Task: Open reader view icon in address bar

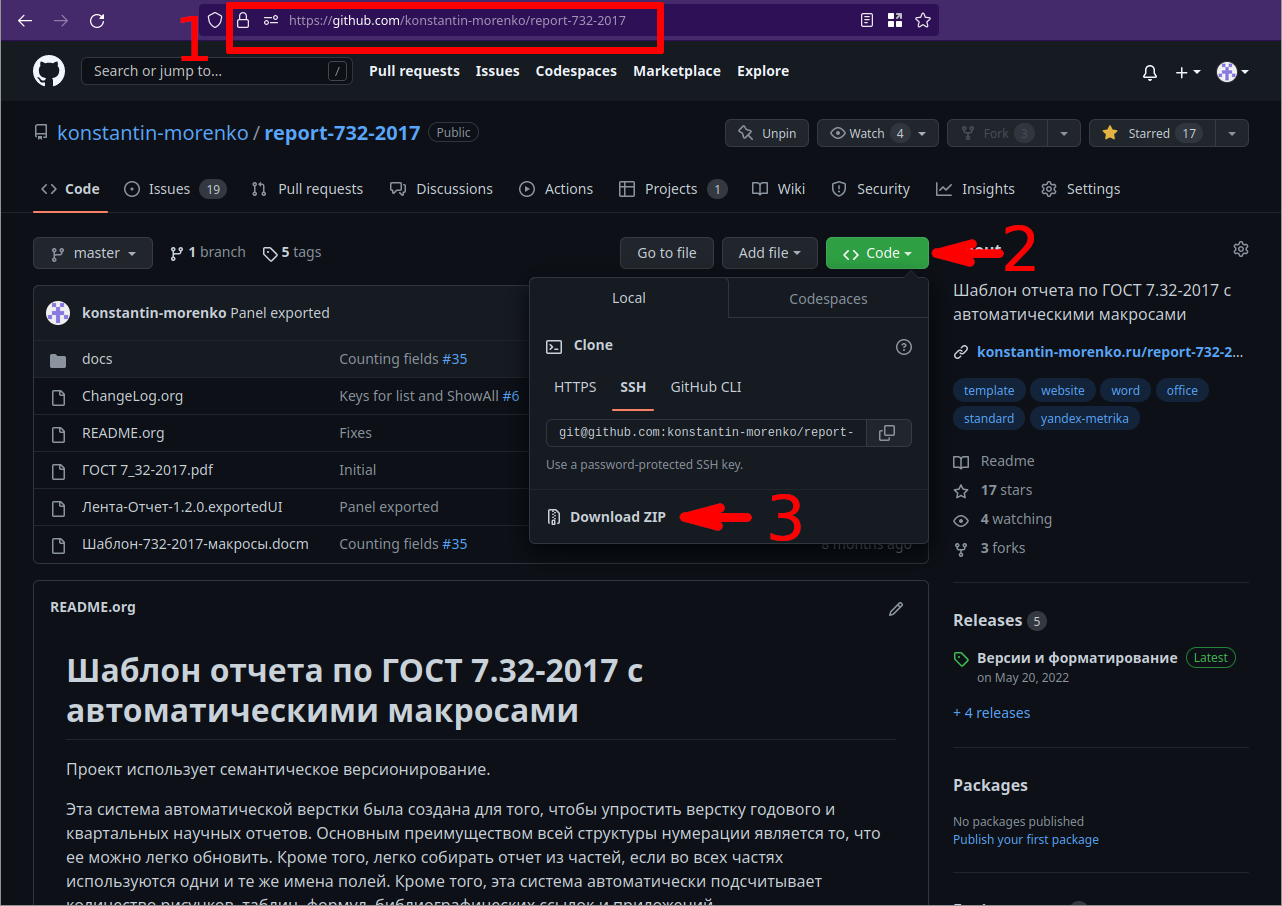Action: pyautogui.click(x=867, y=20)
